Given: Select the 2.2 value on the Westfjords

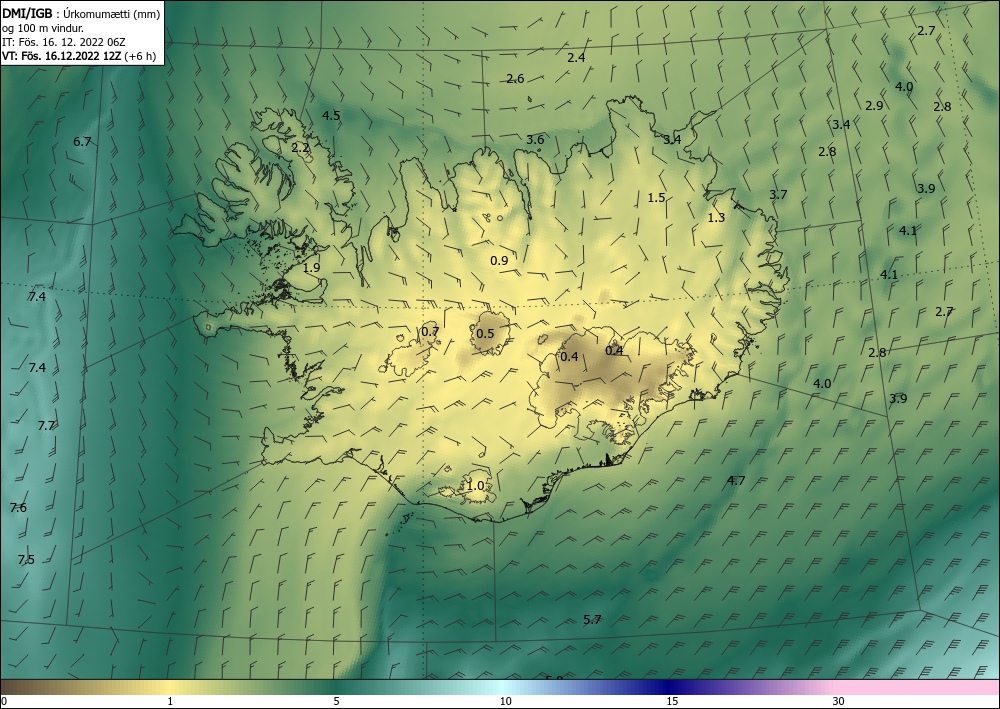Looking at the screenshot, I should (x=300, y=147).
